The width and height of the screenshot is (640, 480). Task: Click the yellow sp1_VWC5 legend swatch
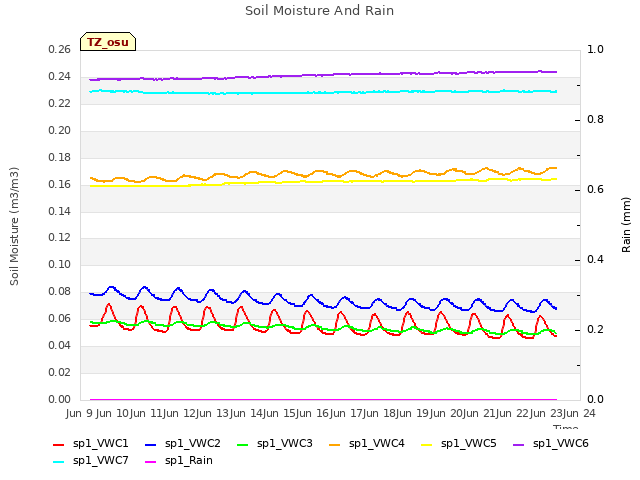427,445
